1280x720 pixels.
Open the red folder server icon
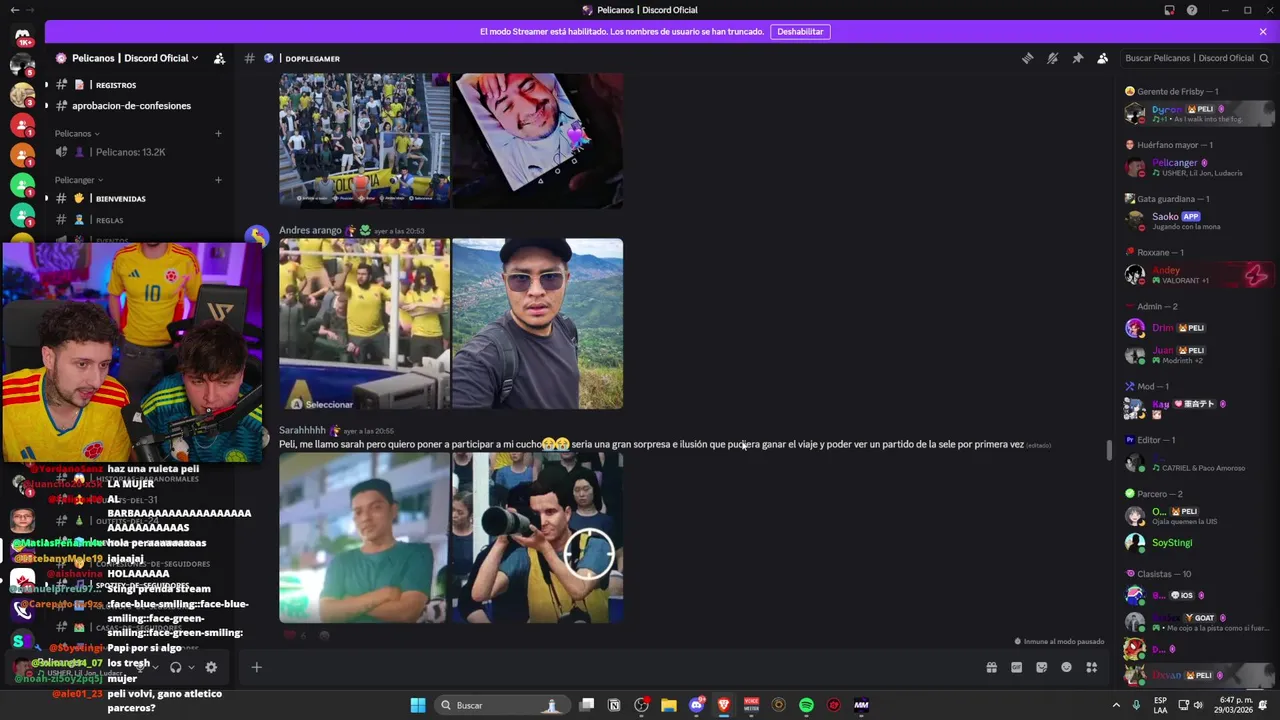22,125
